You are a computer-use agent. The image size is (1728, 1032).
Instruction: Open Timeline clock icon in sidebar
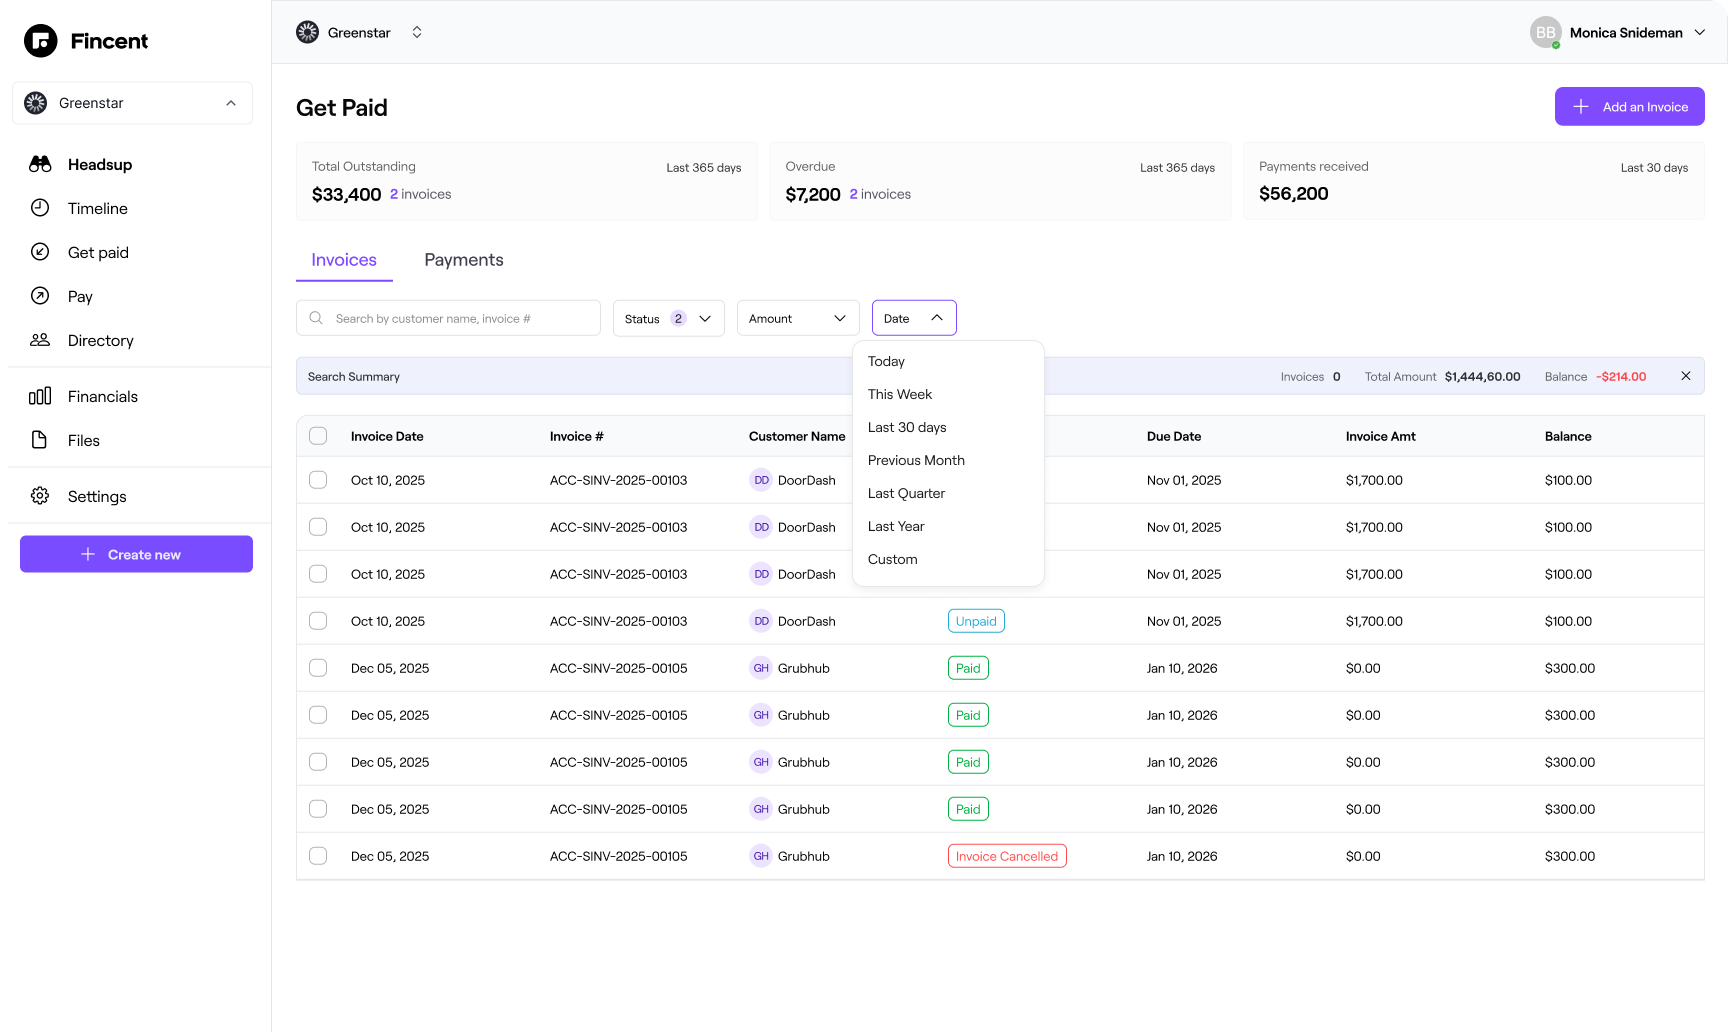(x=40, y=208)
